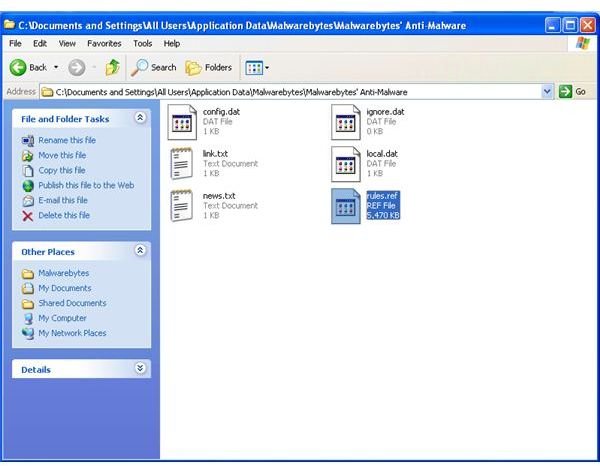
Task: Click the green Go button
Action: pos(572,92)
